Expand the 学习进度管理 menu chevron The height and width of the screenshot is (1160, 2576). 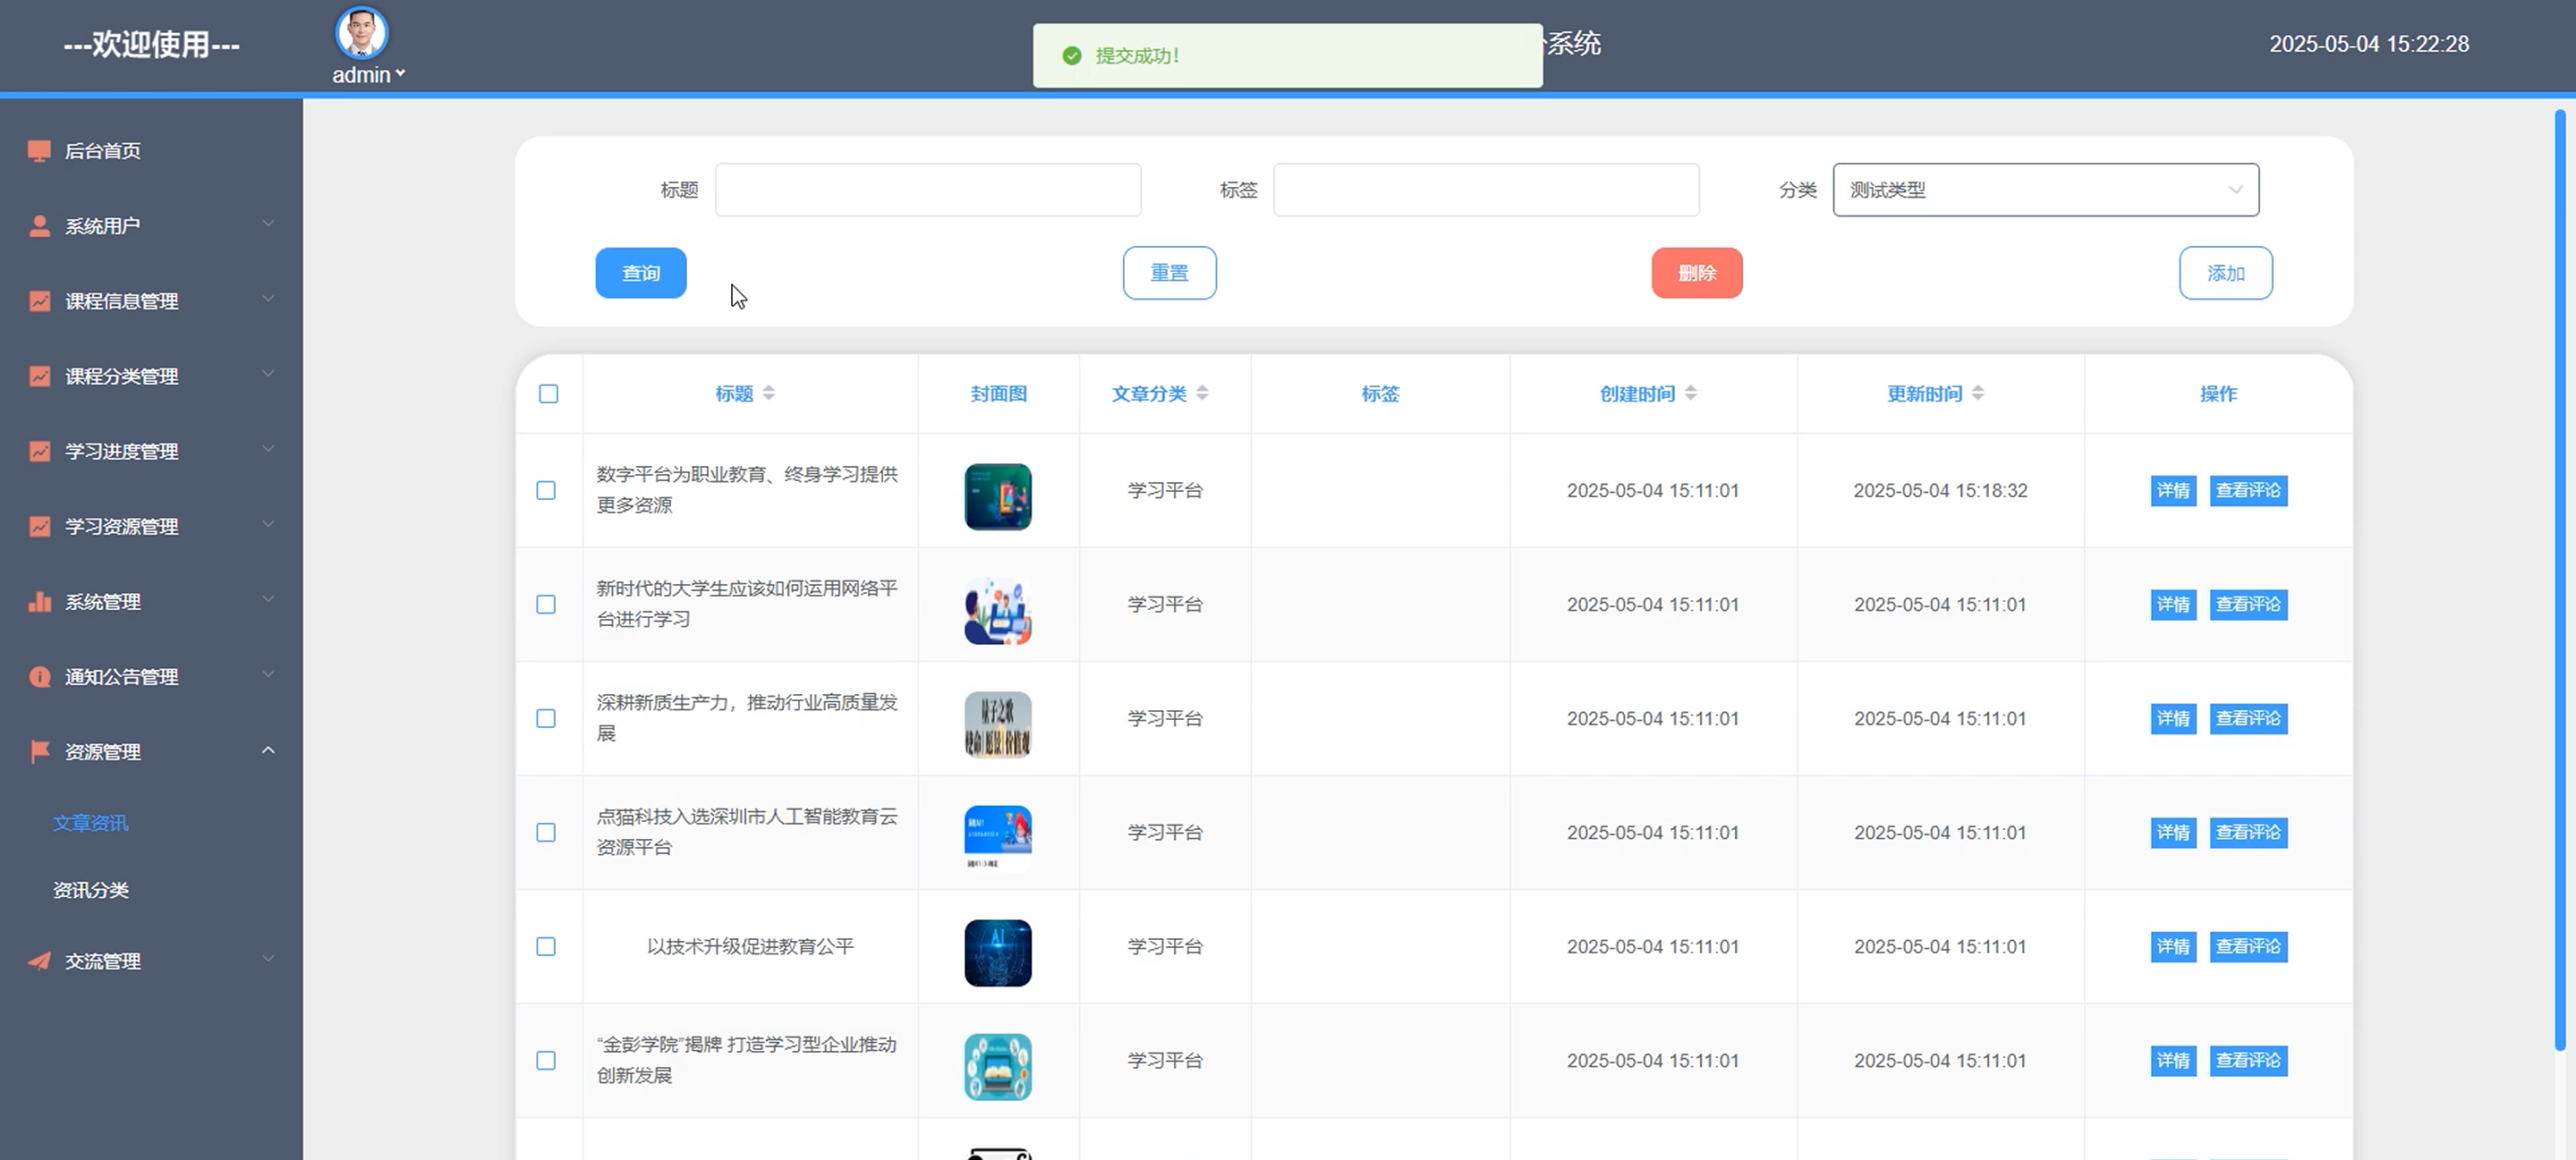point(268,448)
